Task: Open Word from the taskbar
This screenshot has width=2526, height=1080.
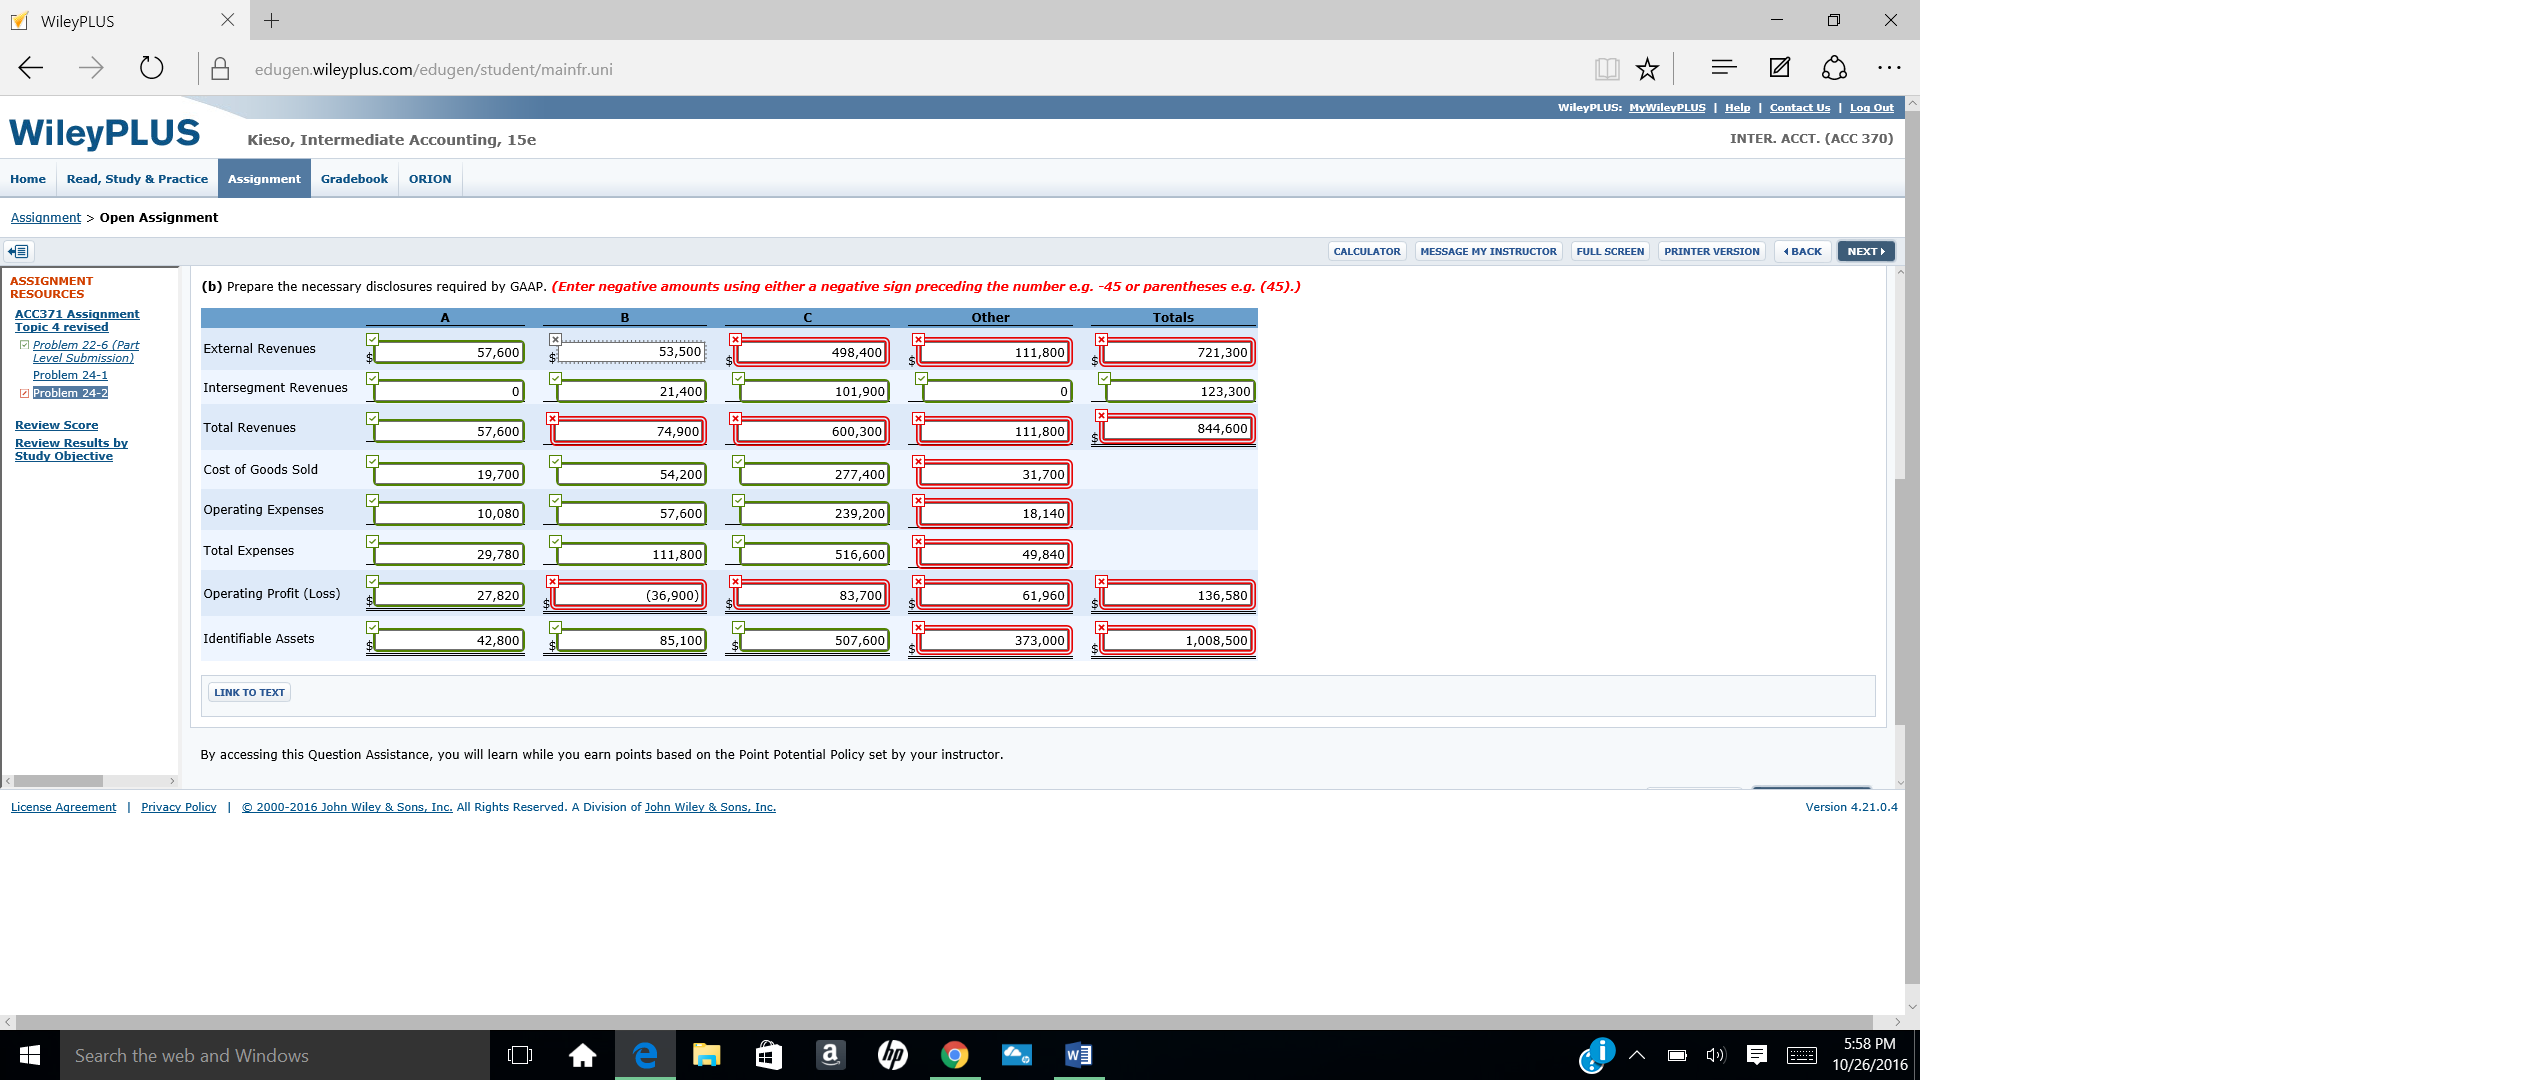Action: (x=1078, y=1055)
